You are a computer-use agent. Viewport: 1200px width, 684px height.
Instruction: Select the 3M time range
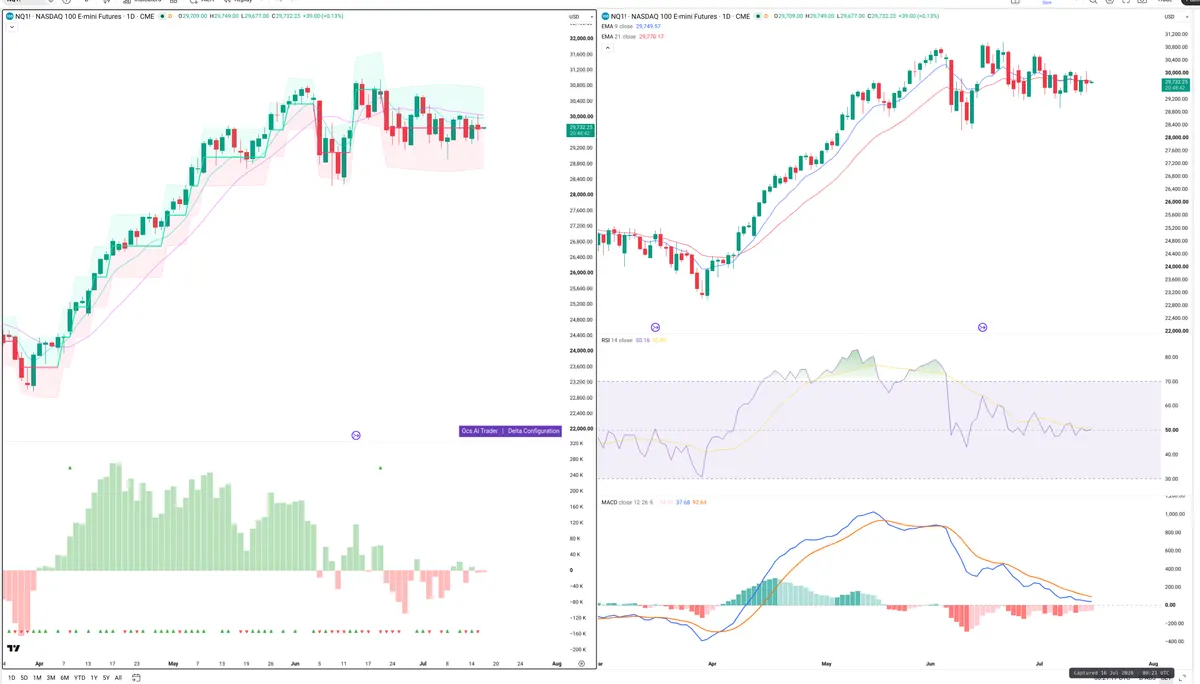pos(51,677)
